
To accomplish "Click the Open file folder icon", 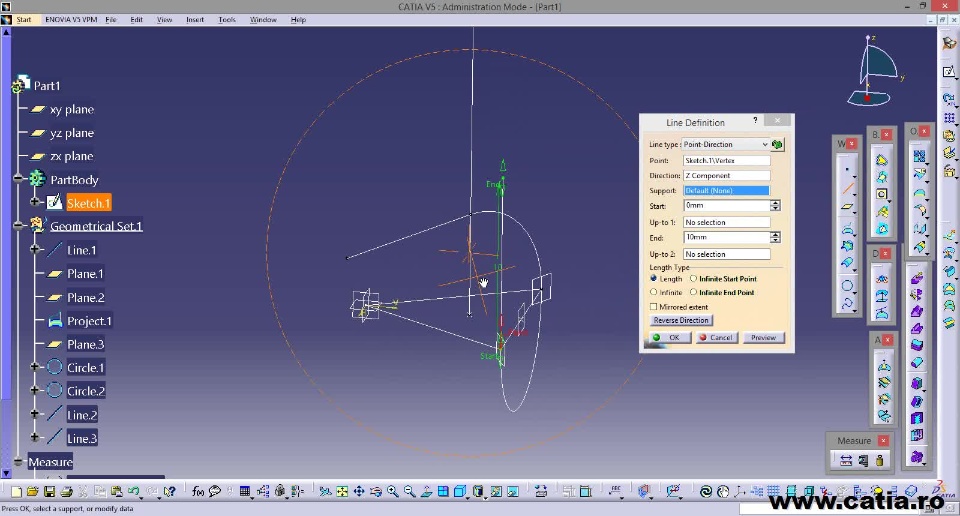I will coord(32,492).
